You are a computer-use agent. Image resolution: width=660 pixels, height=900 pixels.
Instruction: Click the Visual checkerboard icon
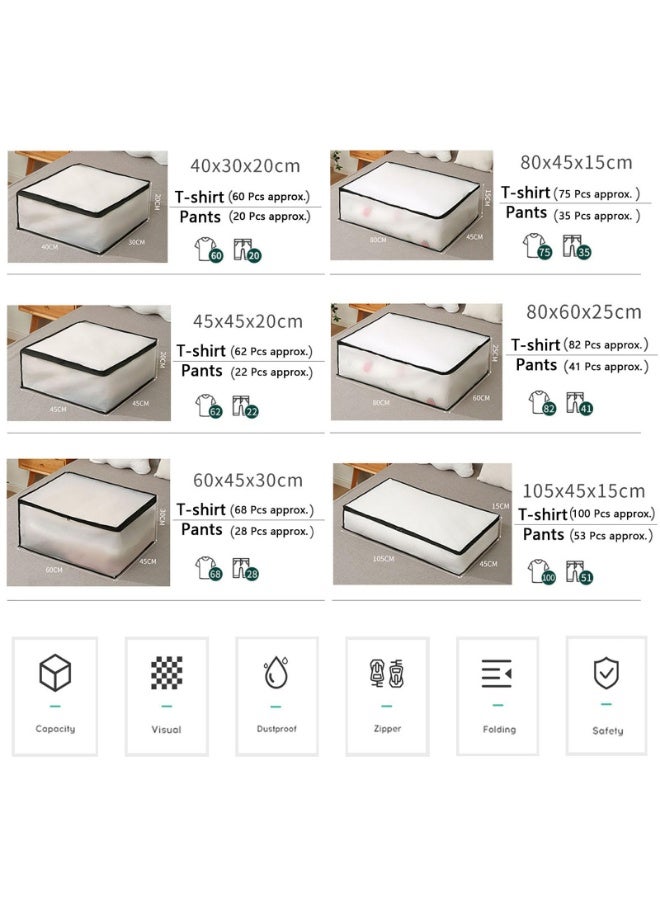[x=166, y=673]
